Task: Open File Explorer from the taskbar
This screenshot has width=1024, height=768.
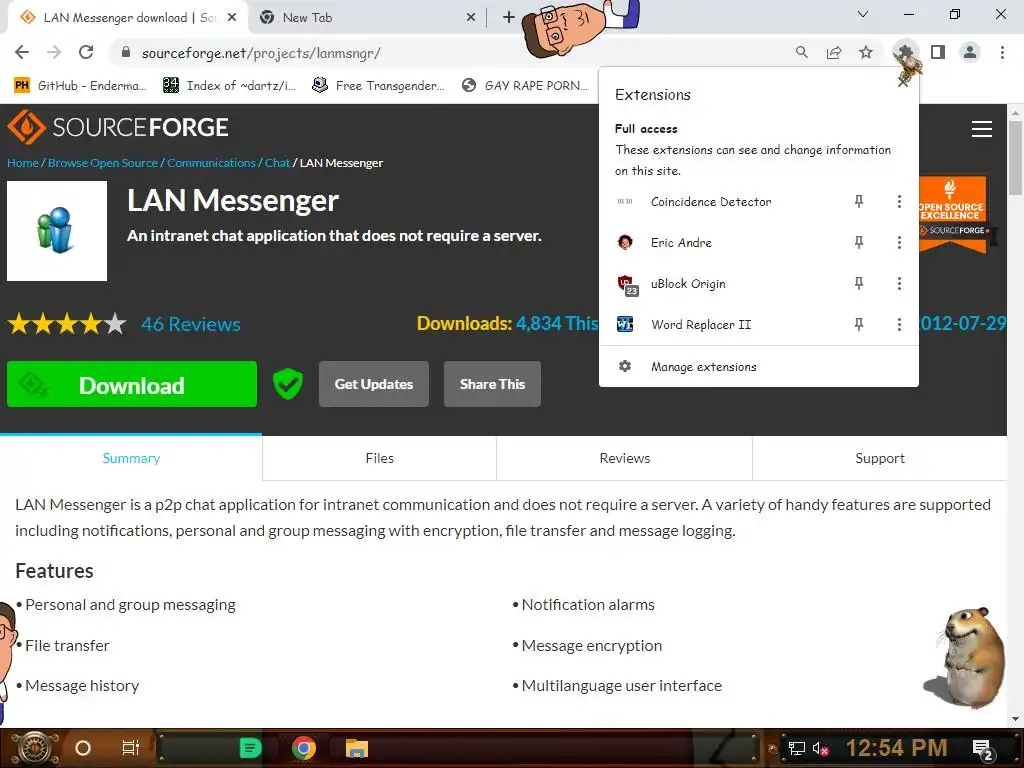Action: 357,748
